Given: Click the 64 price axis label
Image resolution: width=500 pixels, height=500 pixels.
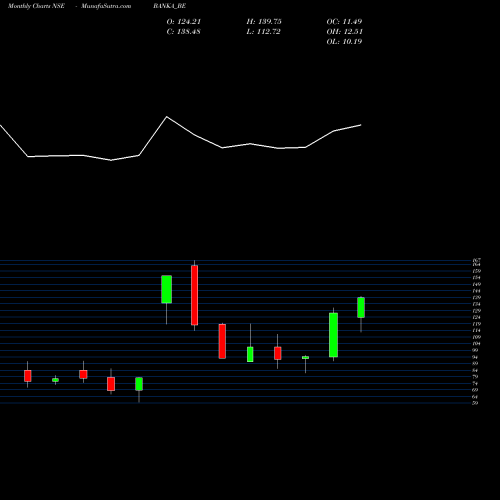Looking at the screenshot, I should (475, 397).
